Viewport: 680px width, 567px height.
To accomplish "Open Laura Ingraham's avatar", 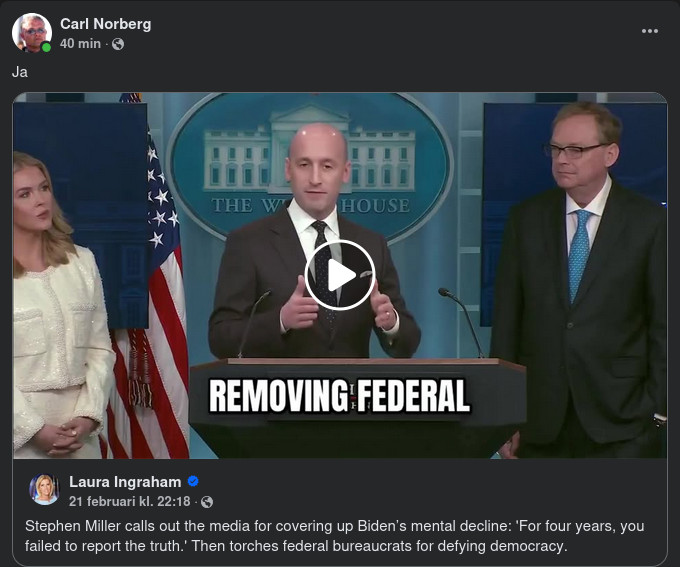I will [x=44, y=489].
